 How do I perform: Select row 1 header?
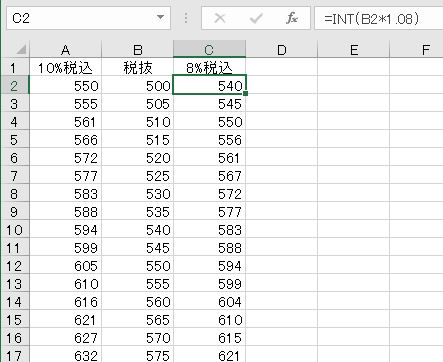[x=15, y=68]
